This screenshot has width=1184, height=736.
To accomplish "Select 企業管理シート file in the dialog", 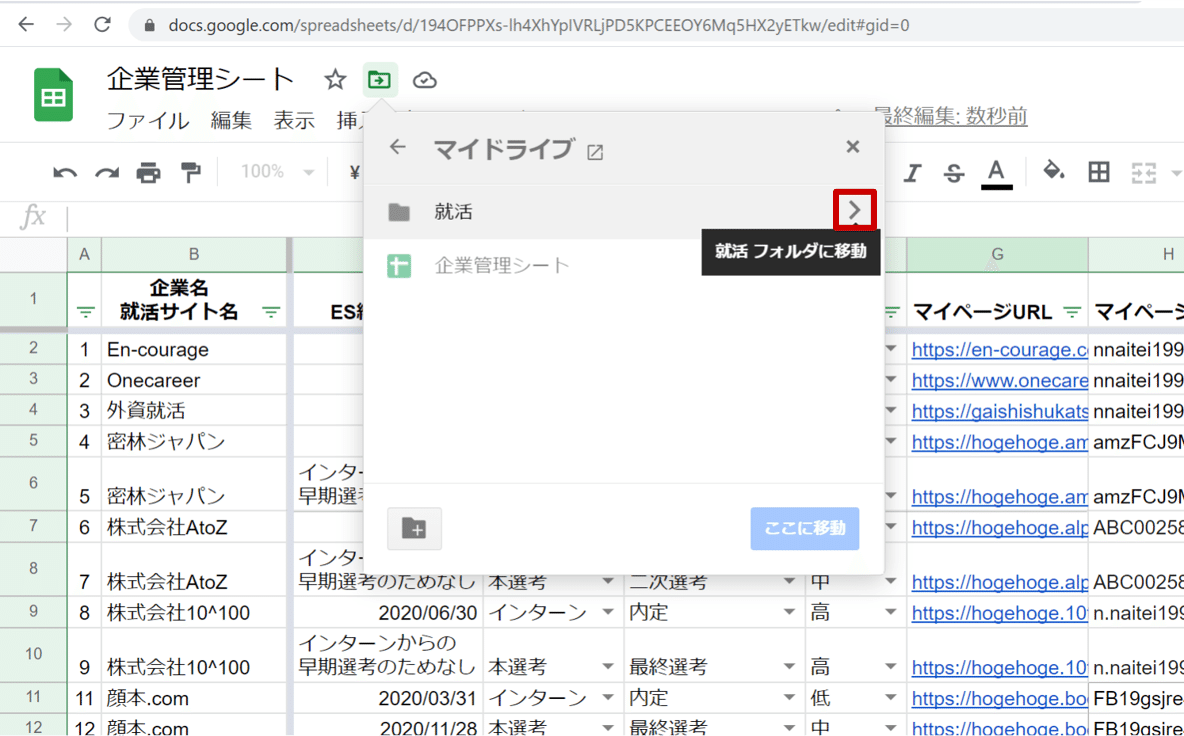I will (x=624, y=266).
